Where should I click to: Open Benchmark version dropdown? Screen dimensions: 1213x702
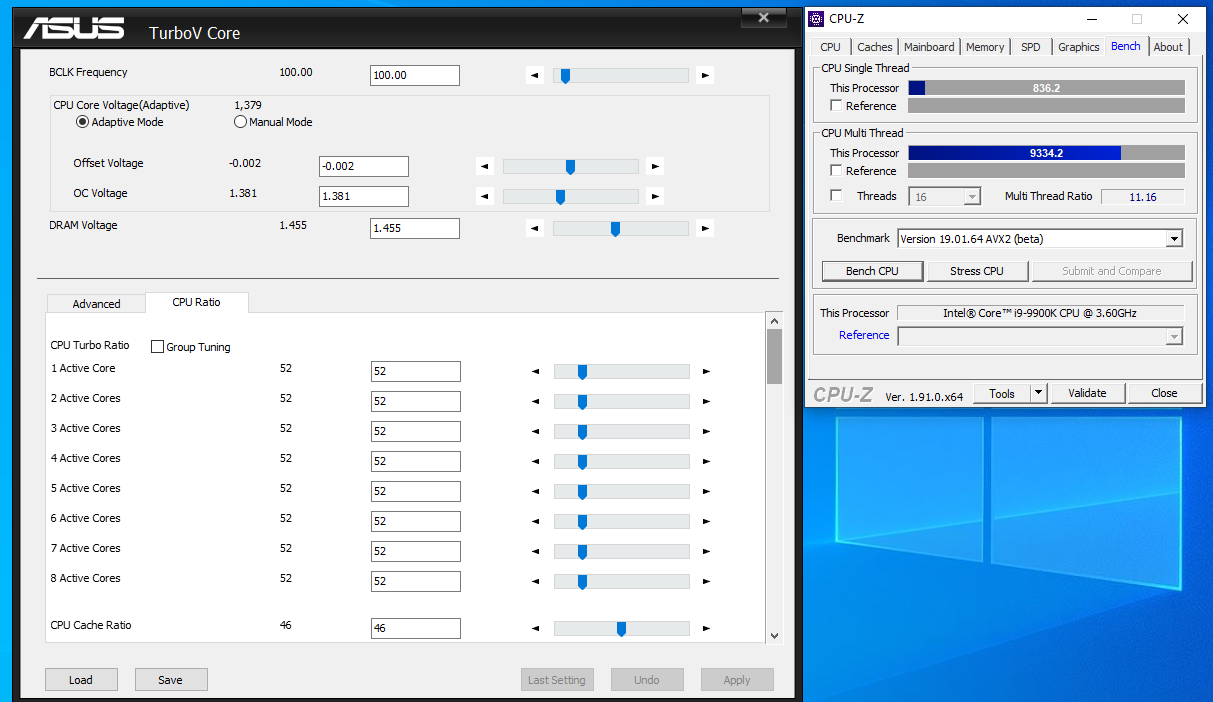(x=1174, y=239)
